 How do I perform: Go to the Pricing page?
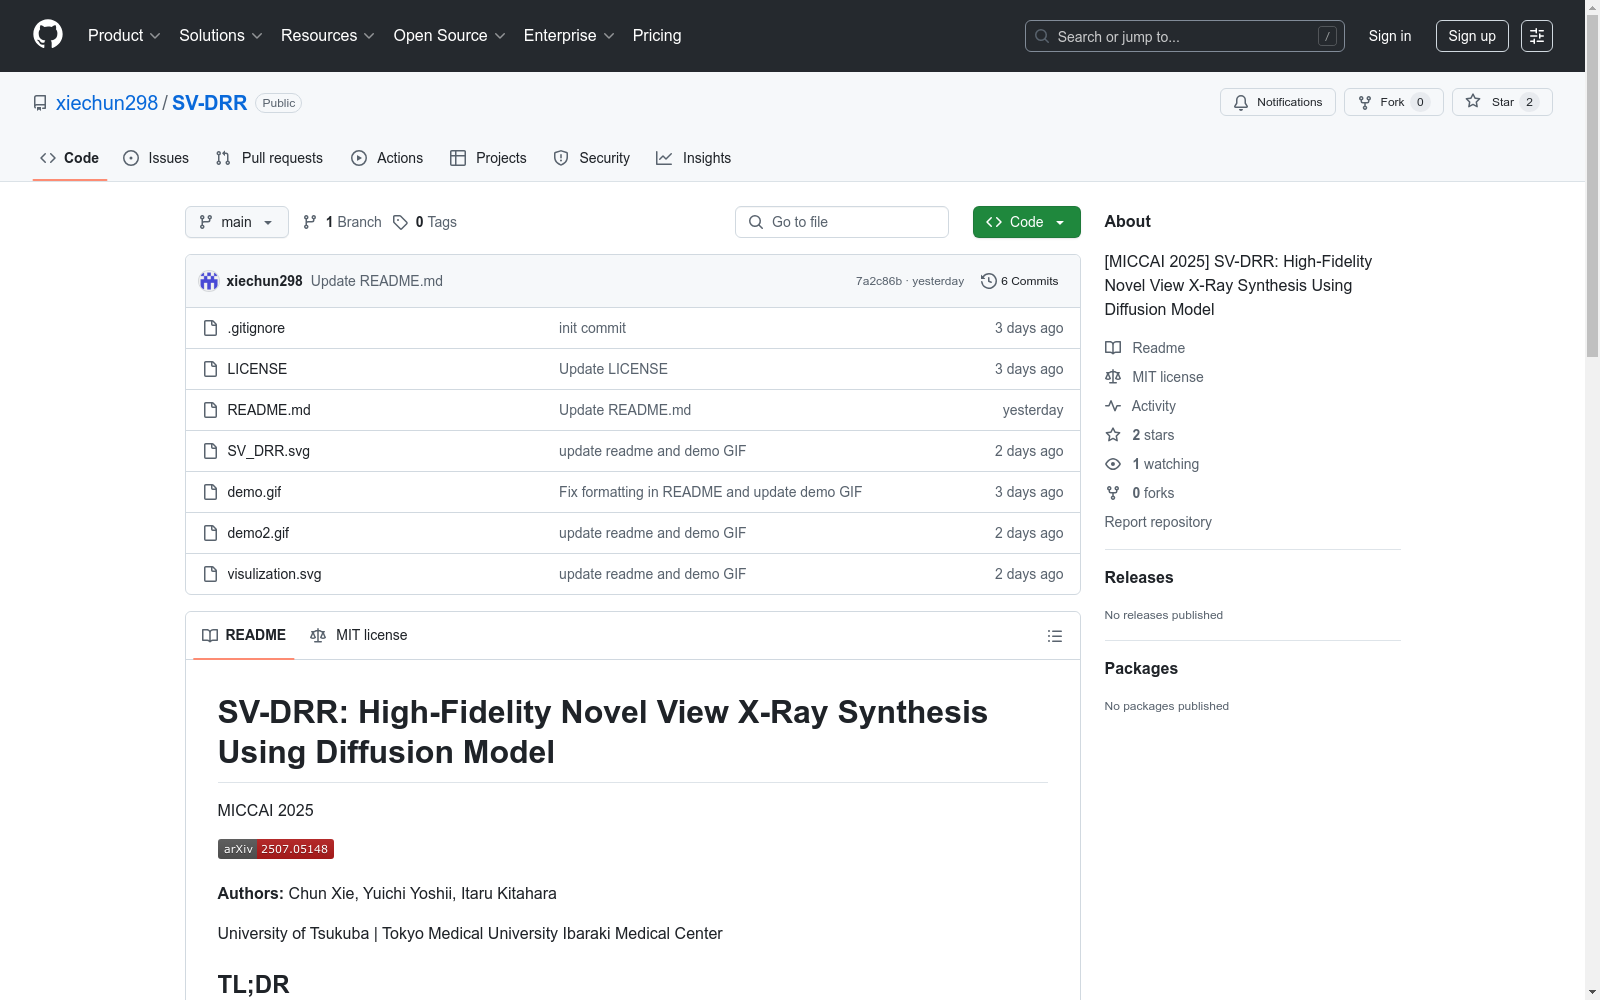pyautogui.click(x=657, y=36)
